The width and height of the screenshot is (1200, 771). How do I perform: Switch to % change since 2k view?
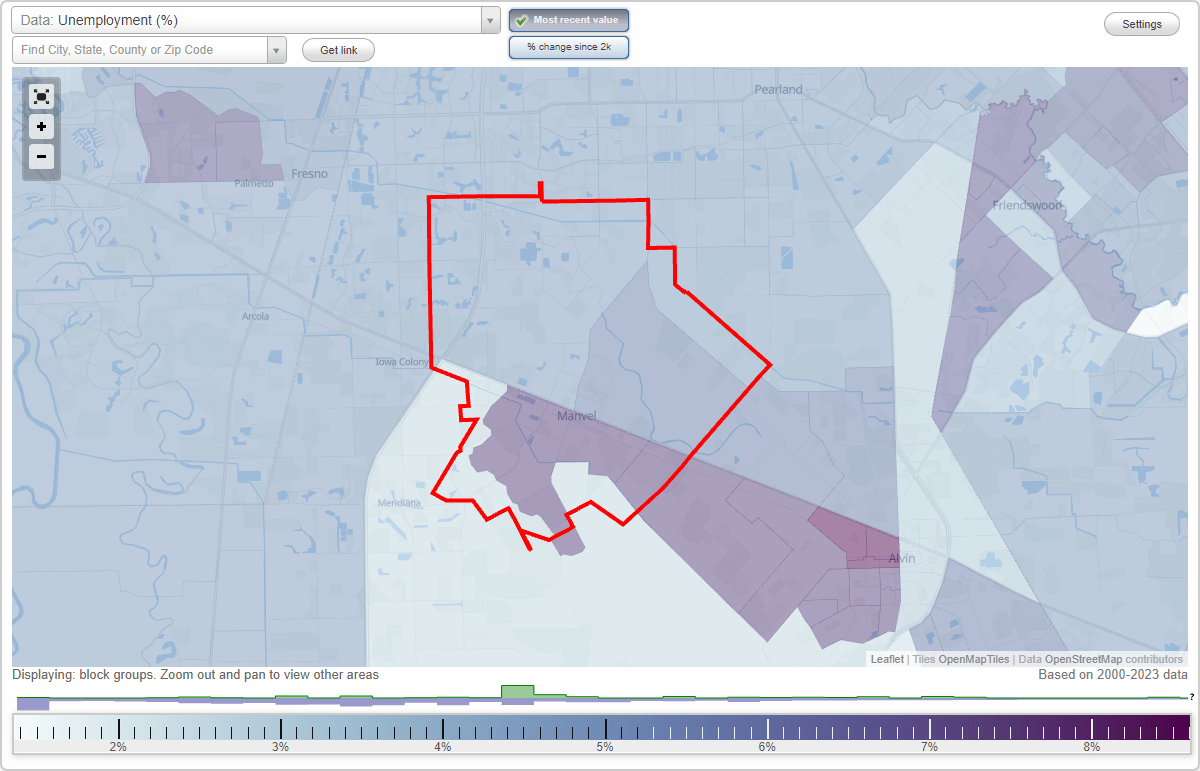(x=568, y=46)
